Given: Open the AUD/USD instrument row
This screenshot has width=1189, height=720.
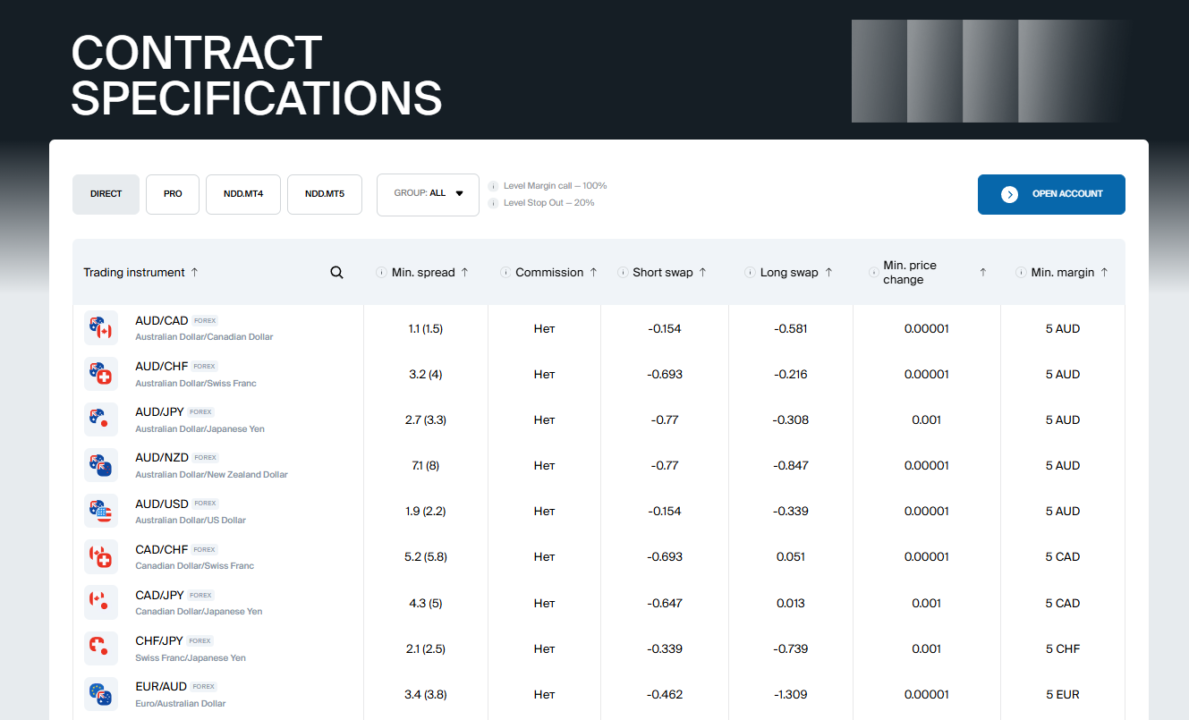Looking at the screenshot, I should 598,511.
